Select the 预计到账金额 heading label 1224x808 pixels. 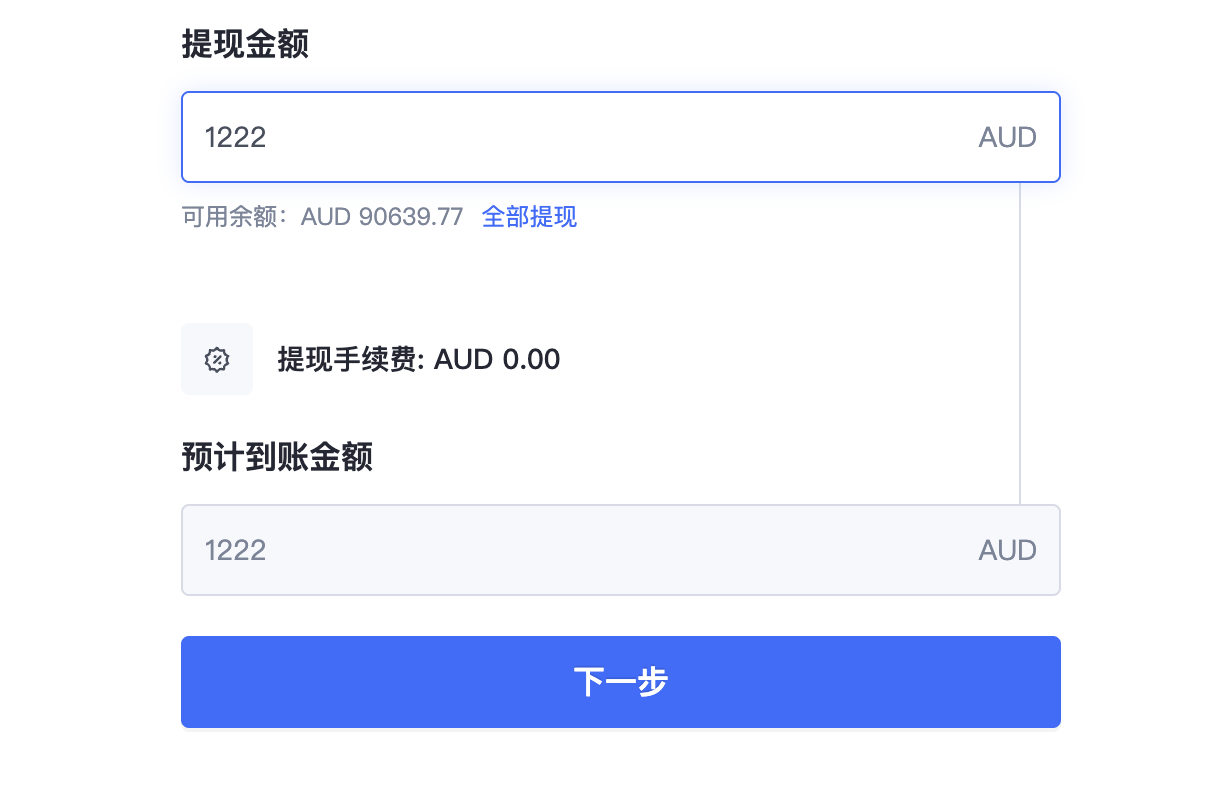pos(277,457)
